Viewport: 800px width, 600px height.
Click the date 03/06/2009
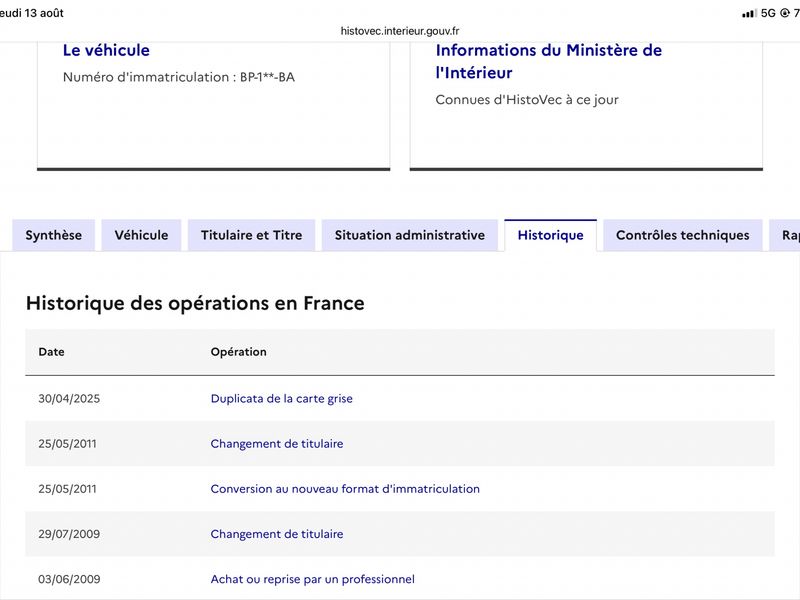coord(69,579)
